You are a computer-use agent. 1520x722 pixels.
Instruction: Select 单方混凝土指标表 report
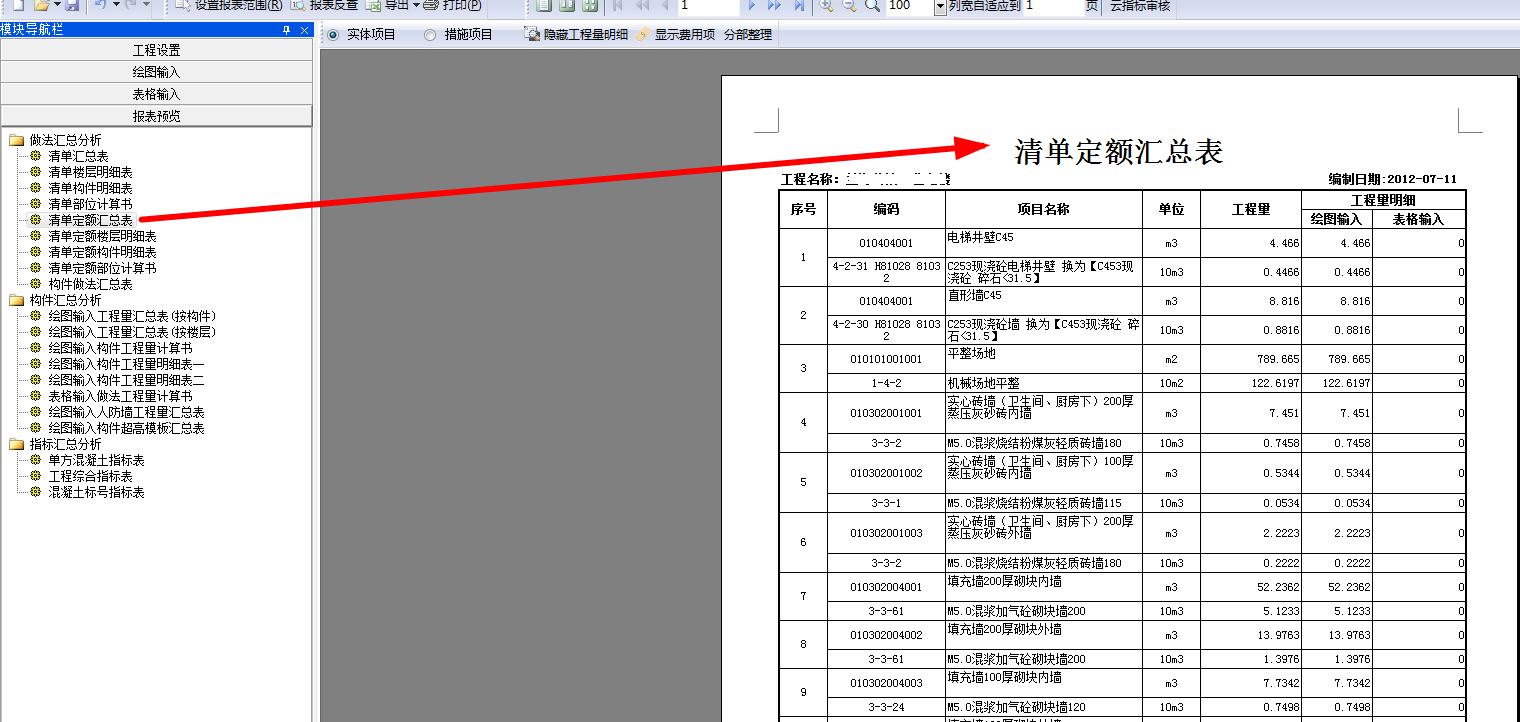(x=96, y=460)
